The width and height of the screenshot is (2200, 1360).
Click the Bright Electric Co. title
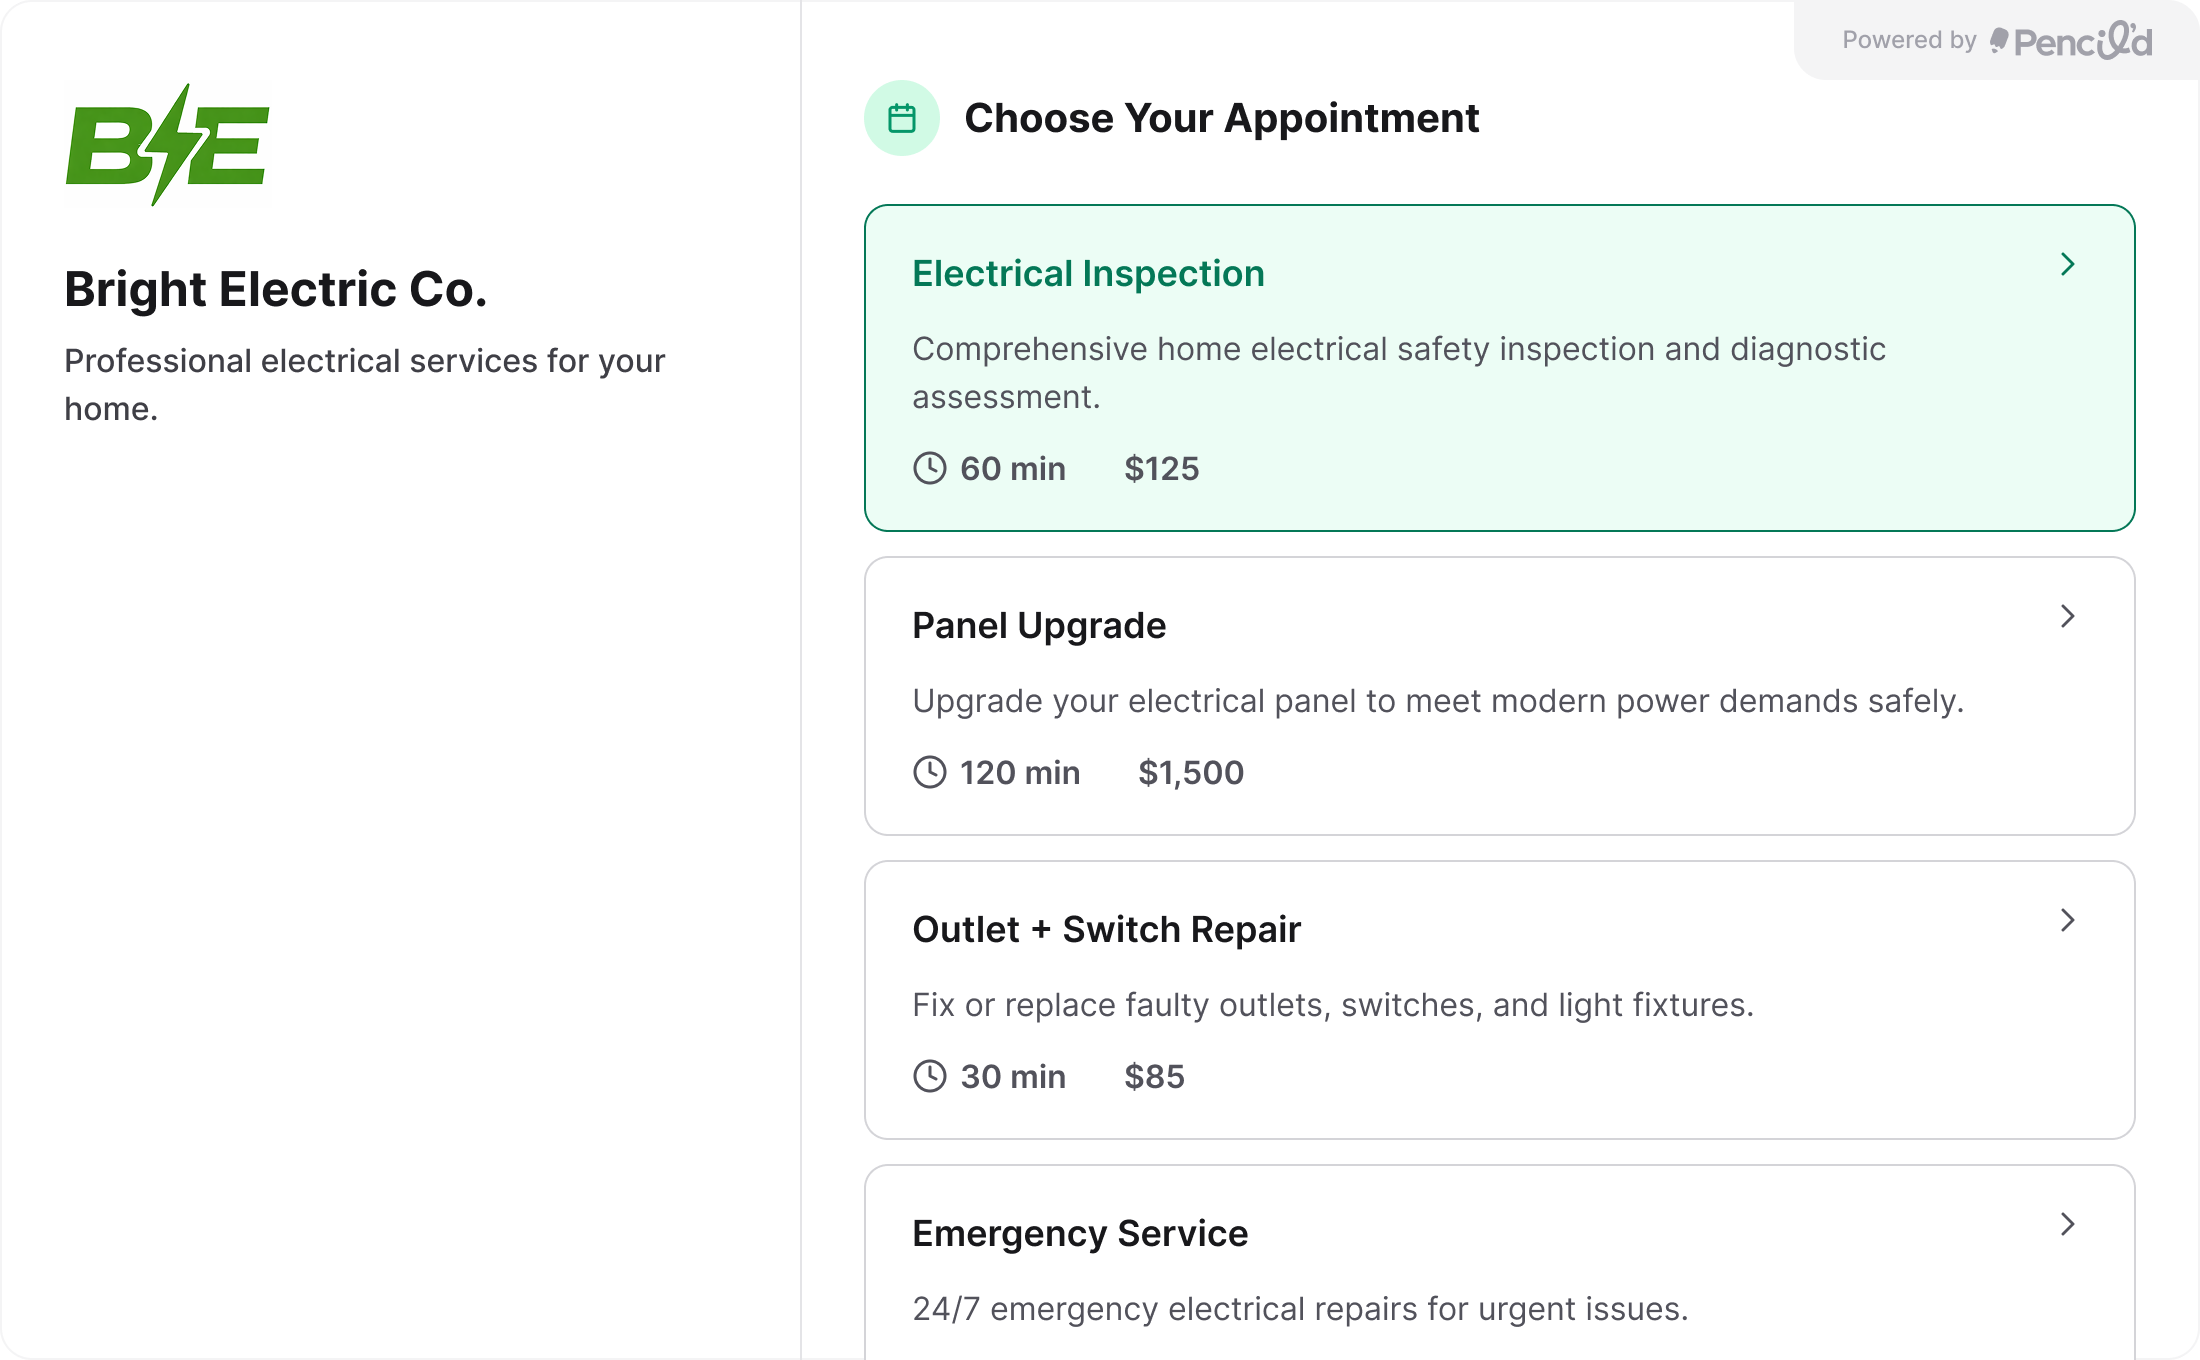pyautogui.click(x=276, y=289)
